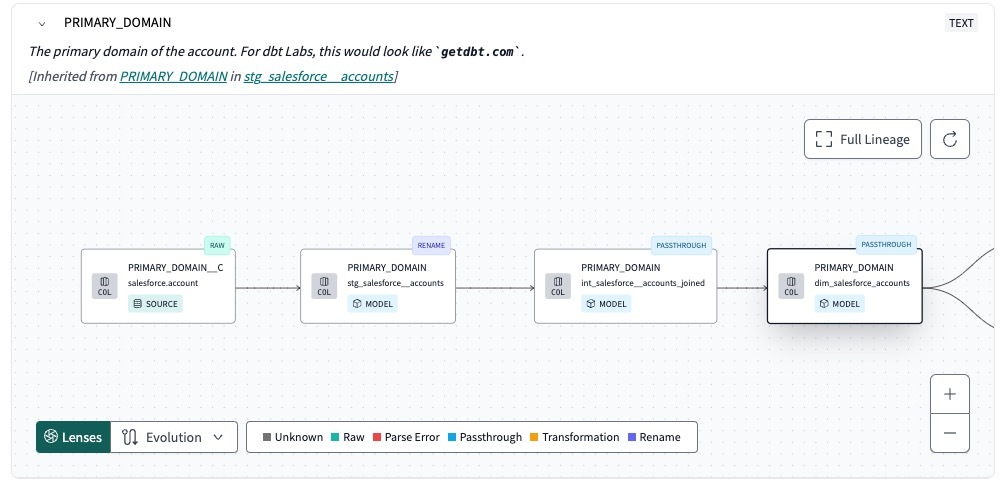Image resolution: width=1008 pixels, height=485 pixels.
Task: Click the RAW tag on source node
Action: click(x=217, y=244)
